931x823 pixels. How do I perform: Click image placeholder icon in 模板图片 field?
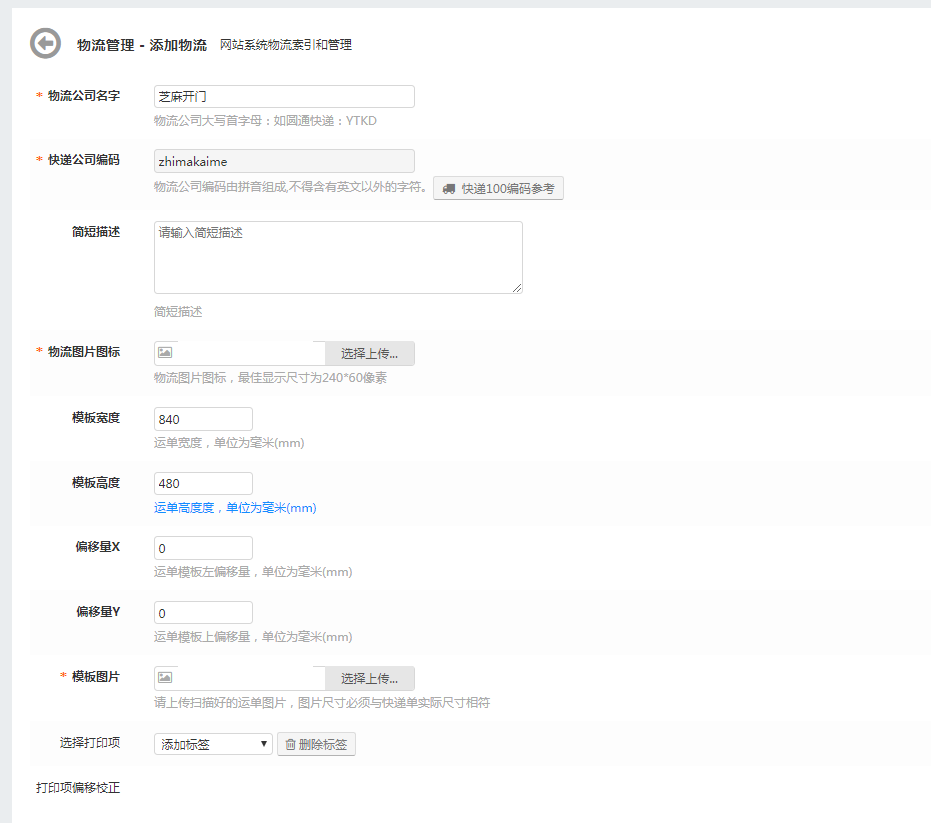click(165, 678)
